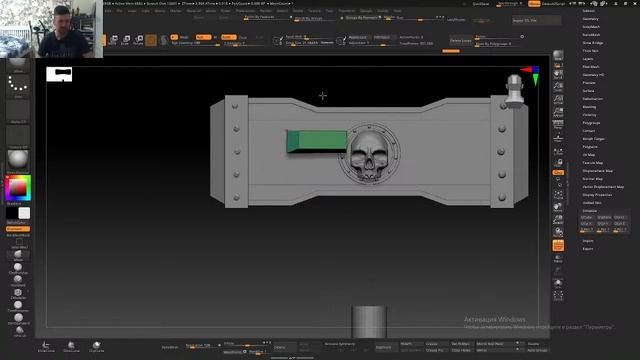
Task: Select the white main color swatch
Action: point(24,213)
